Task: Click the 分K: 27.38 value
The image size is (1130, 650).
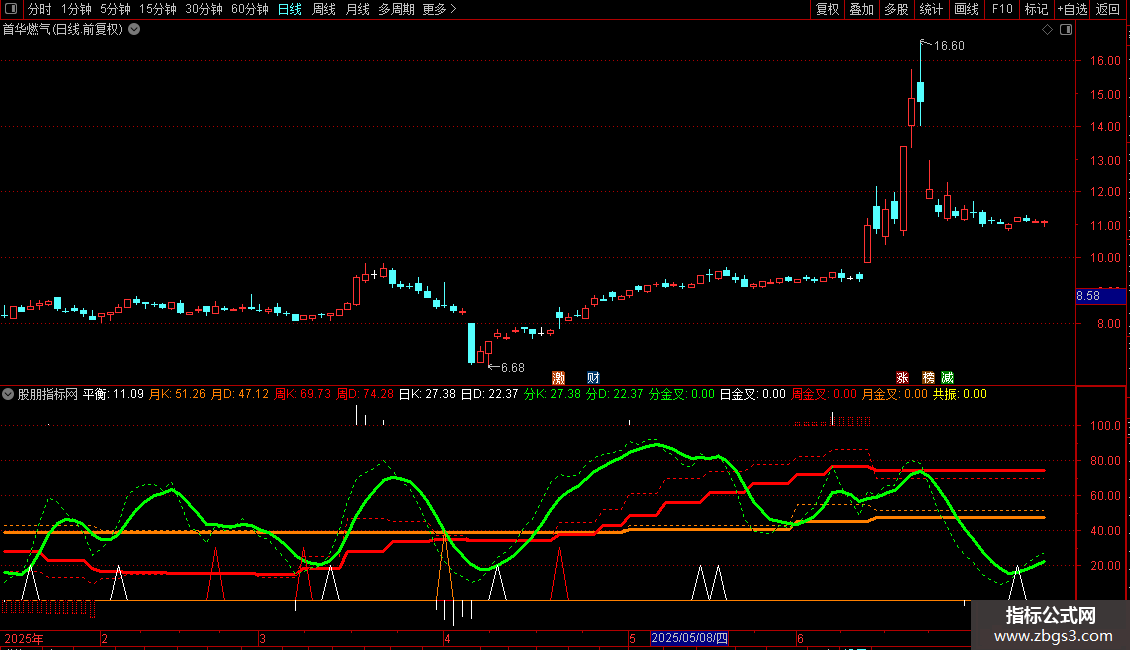Action: (x=552, y=394)
